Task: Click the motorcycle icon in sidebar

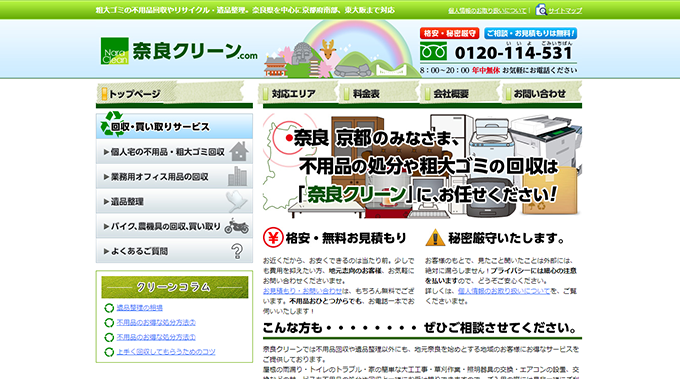Action: click(237, 226)
